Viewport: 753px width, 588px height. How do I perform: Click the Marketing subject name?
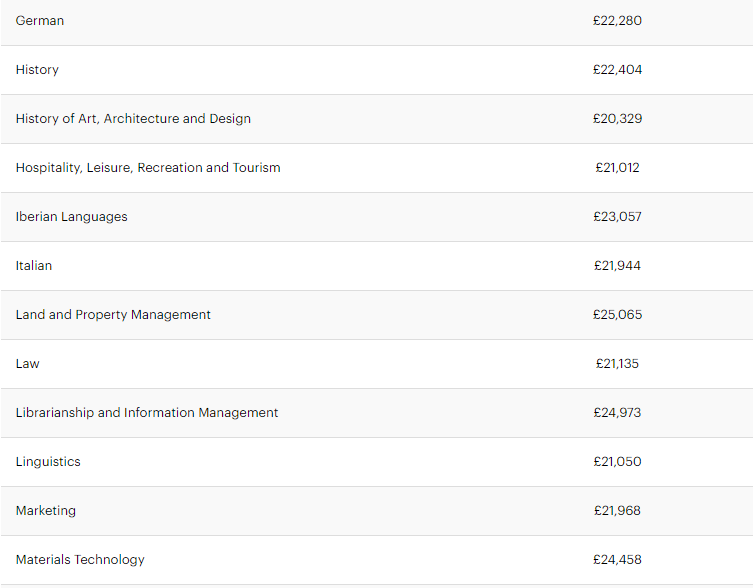tap(46, 511)
